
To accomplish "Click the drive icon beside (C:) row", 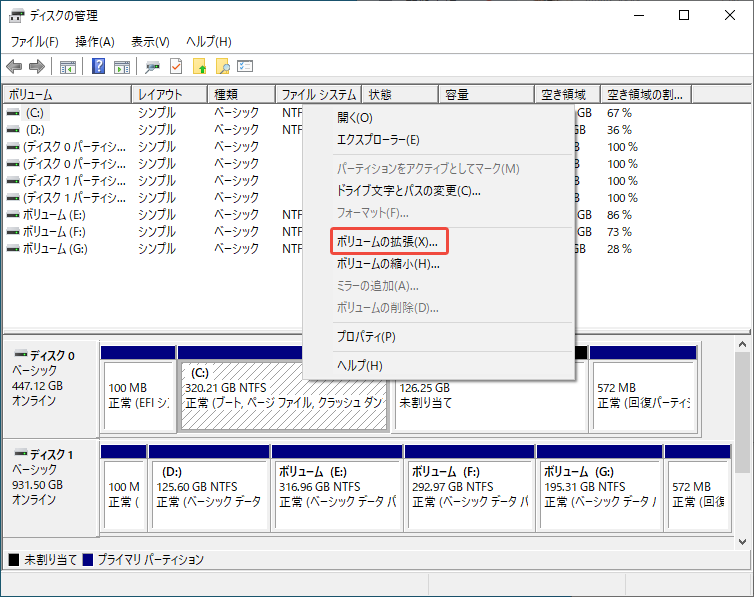I will (13, 113).
